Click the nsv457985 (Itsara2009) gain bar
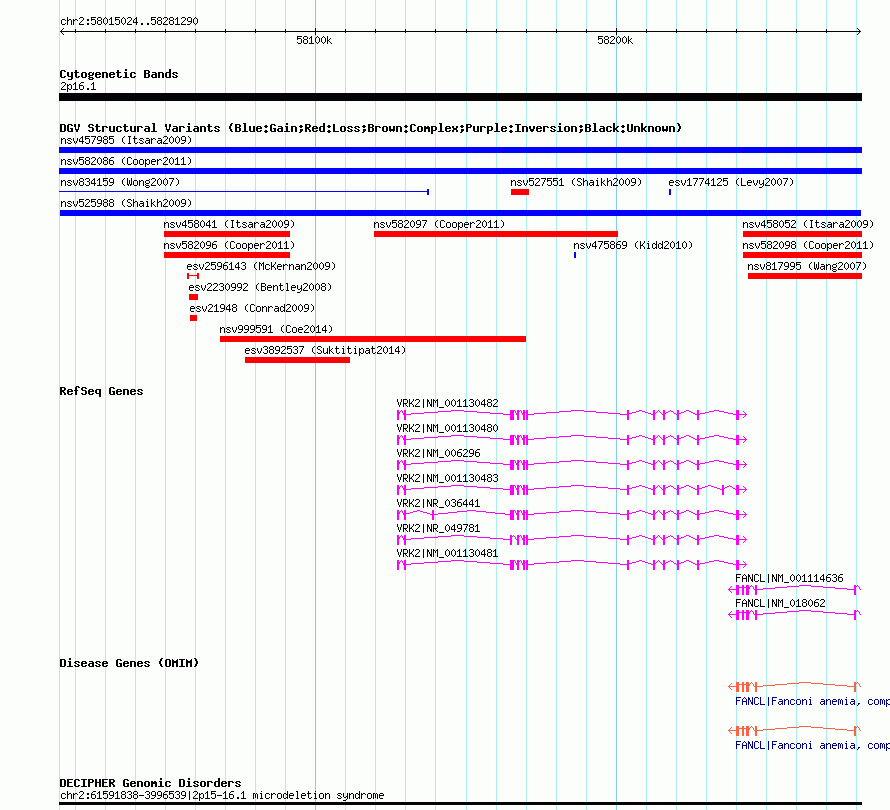The width and height of the screenshot is (890, 810). coord(460,150)
